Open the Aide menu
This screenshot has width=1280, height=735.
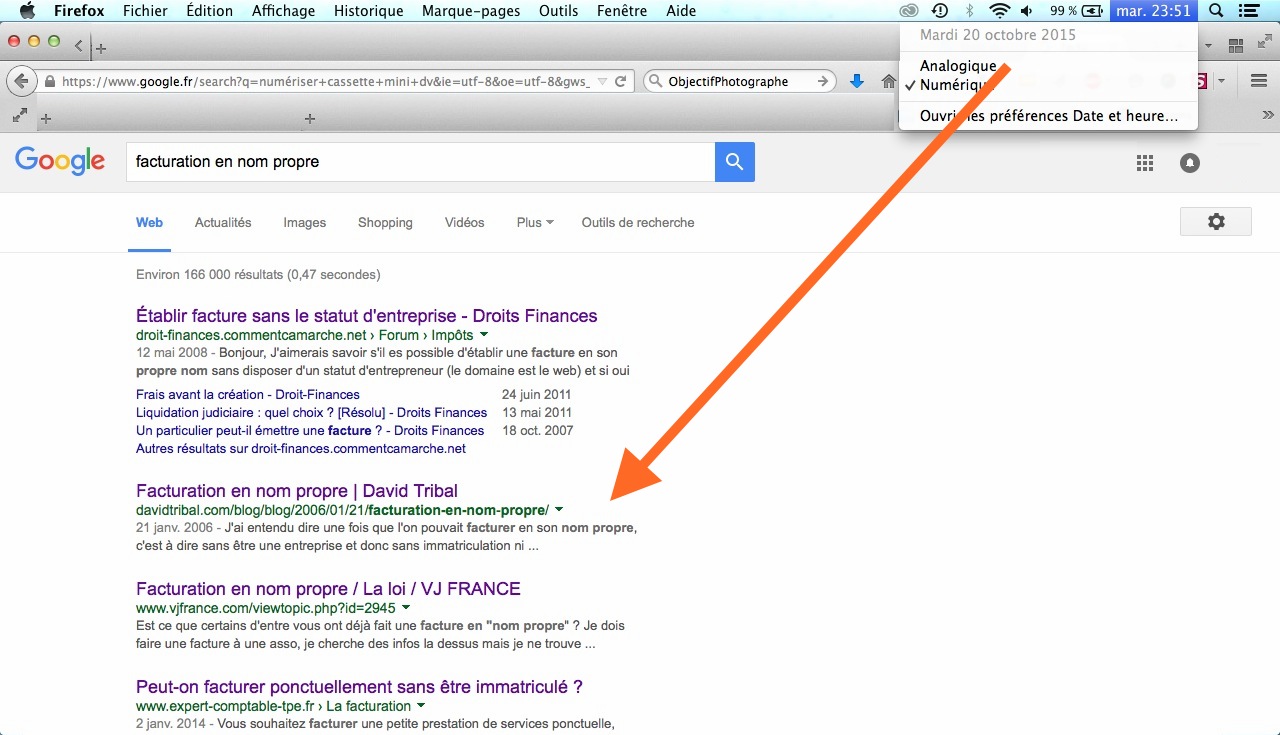pos(681,11)
